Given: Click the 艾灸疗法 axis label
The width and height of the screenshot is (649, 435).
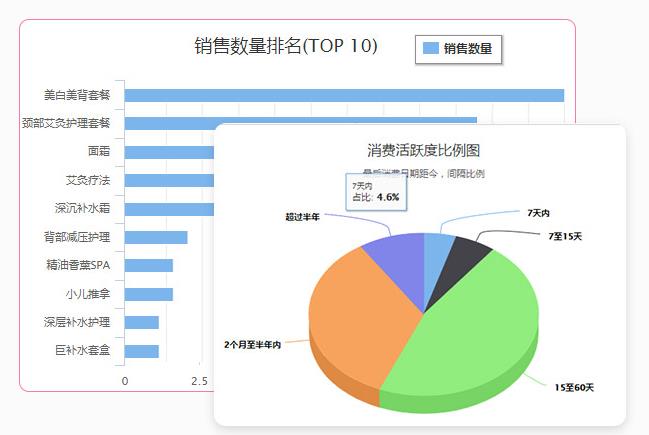Looking at the screenshot, I should coord(87,181).
